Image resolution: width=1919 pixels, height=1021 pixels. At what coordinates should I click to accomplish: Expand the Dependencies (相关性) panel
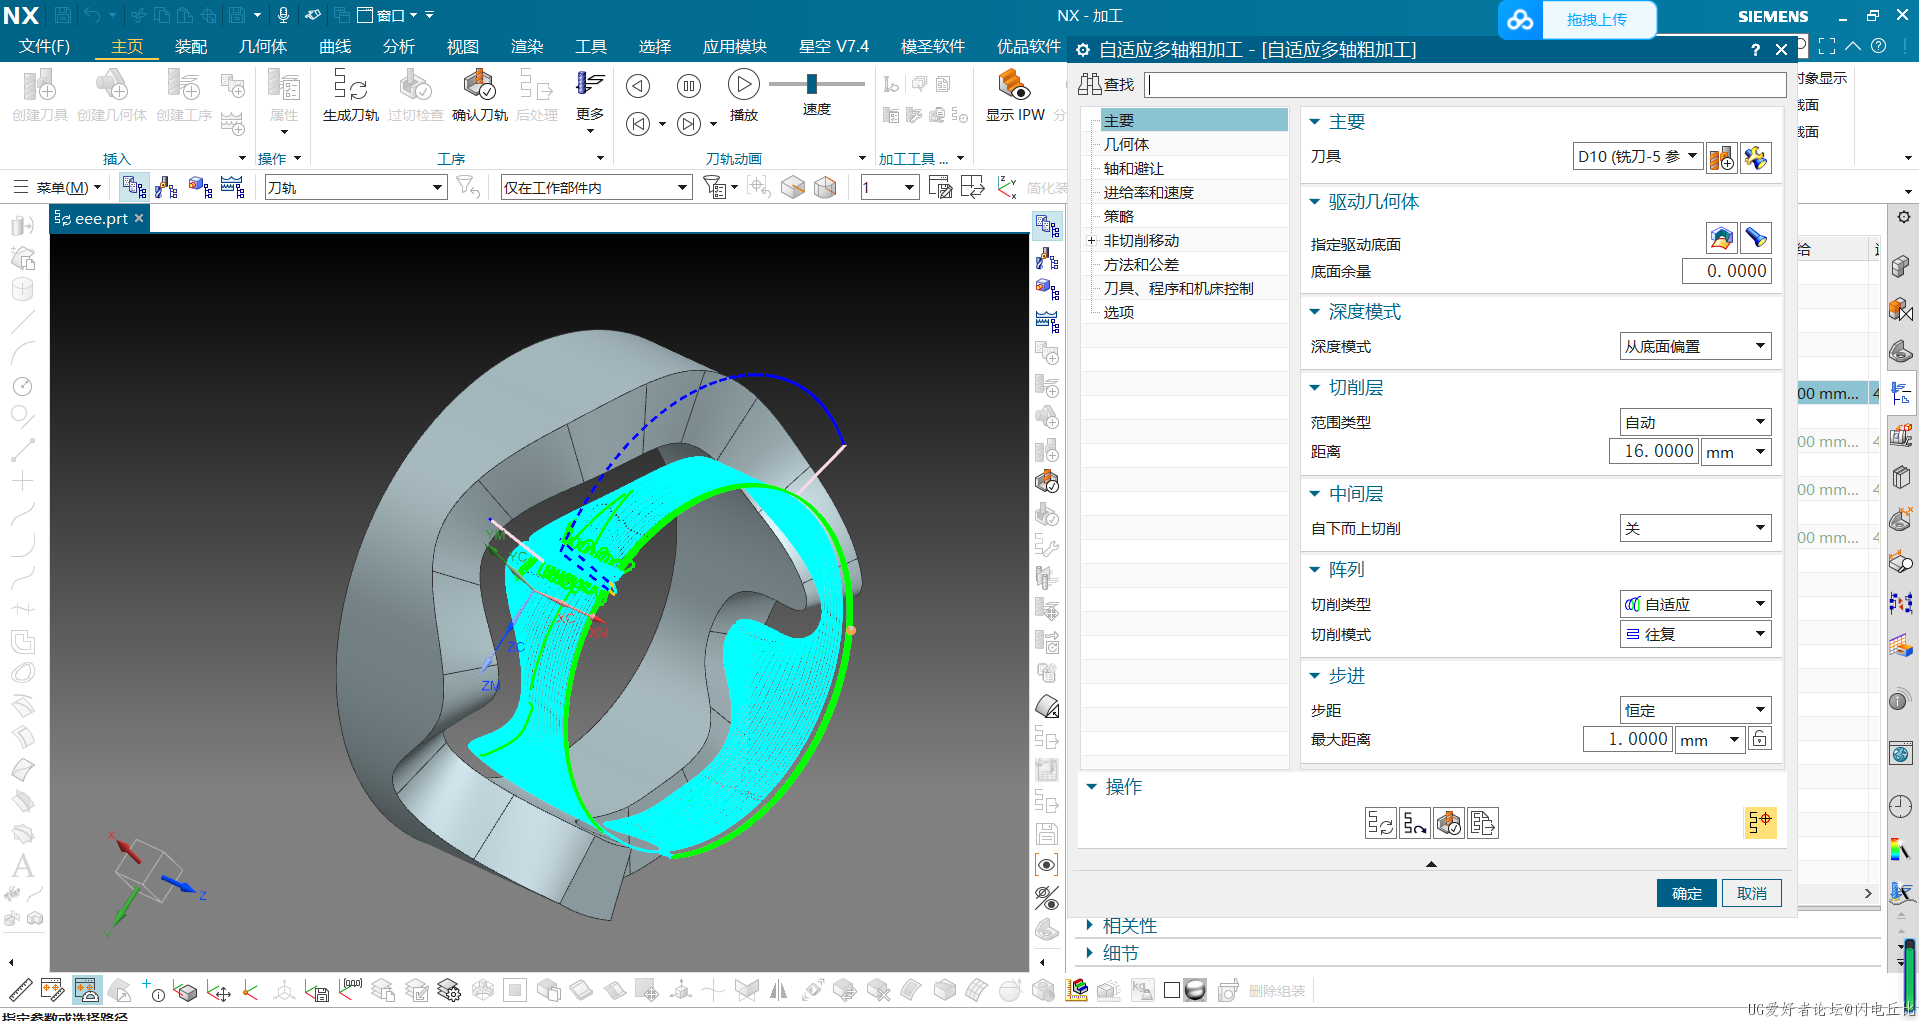(1089, 926)
